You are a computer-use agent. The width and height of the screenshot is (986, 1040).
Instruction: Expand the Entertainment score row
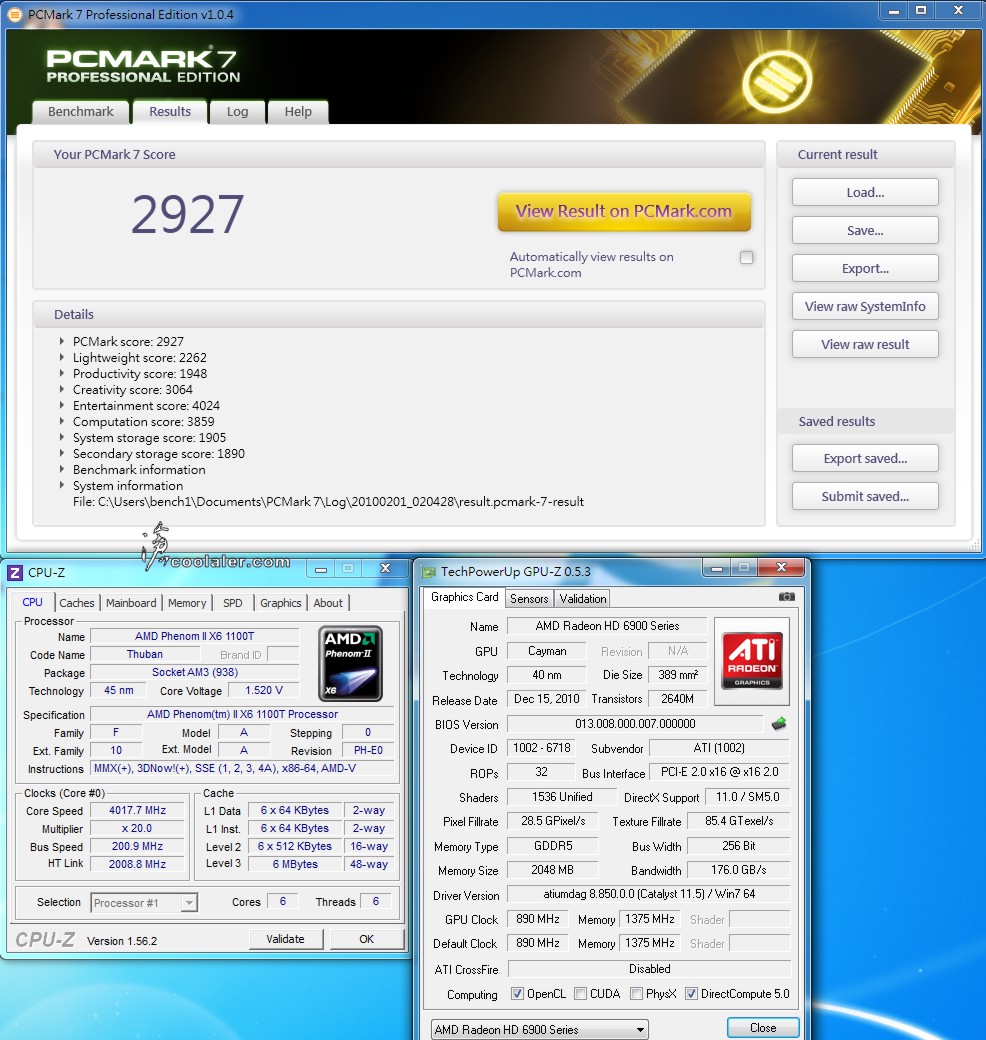tap(62, 405)
